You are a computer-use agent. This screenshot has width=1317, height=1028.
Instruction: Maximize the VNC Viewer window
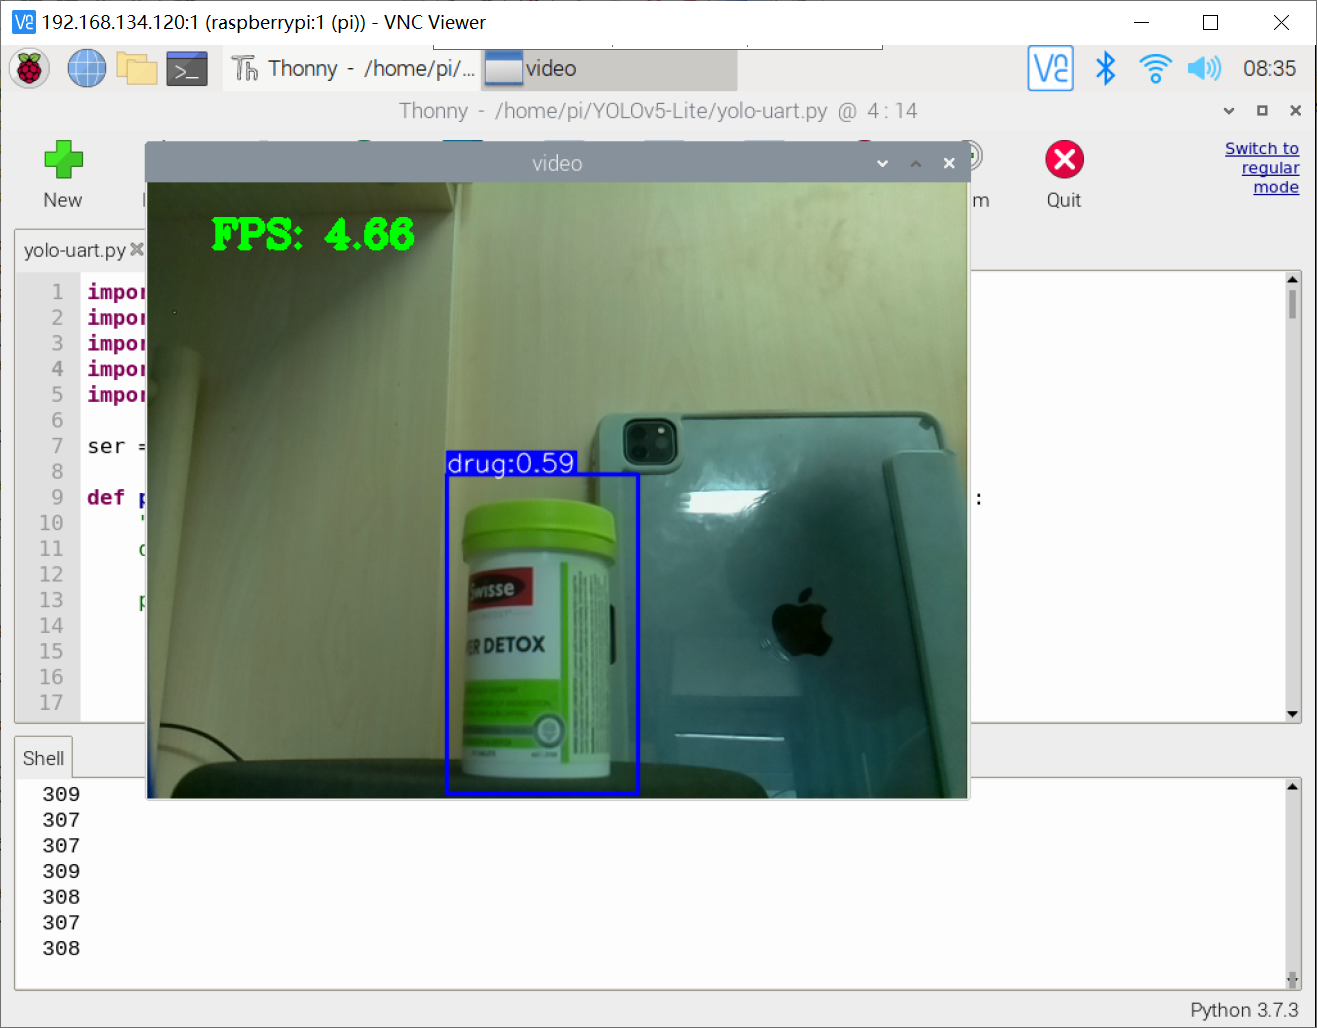point(1210,22)
